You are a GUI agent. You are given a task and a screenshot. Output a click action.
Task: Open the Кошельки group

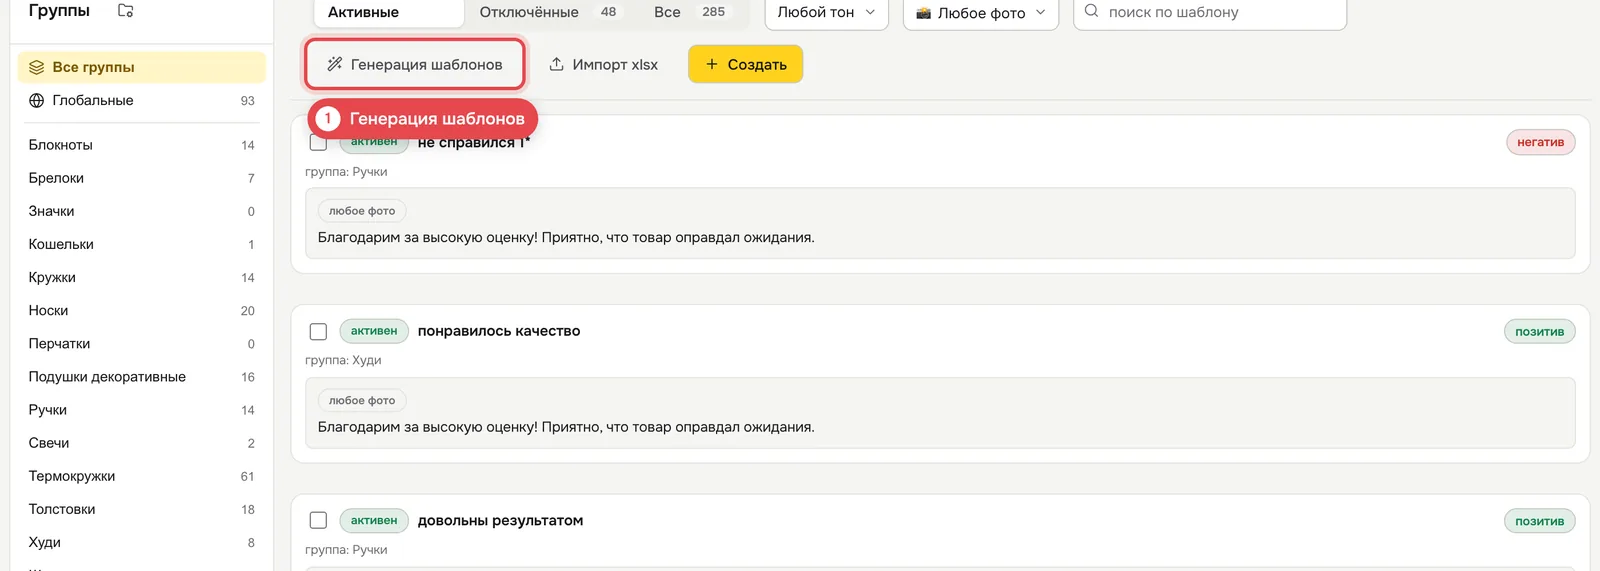click(142, 244)
